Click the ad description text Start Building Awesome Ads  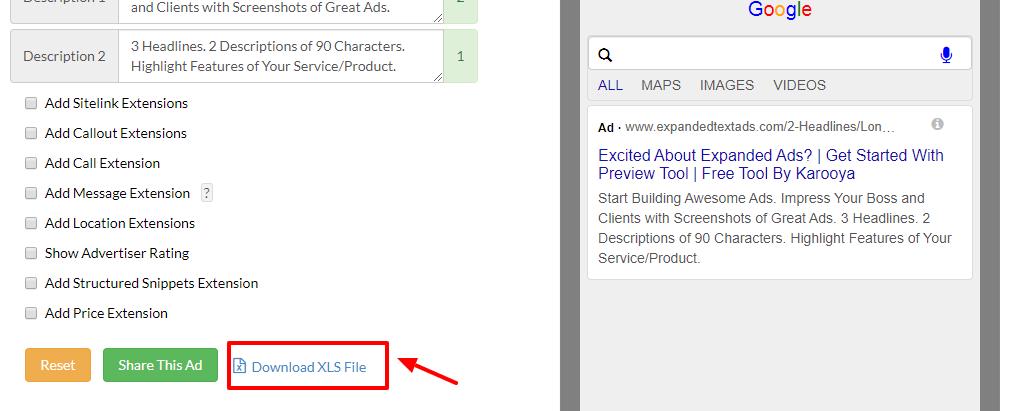[x=775, y=228]
